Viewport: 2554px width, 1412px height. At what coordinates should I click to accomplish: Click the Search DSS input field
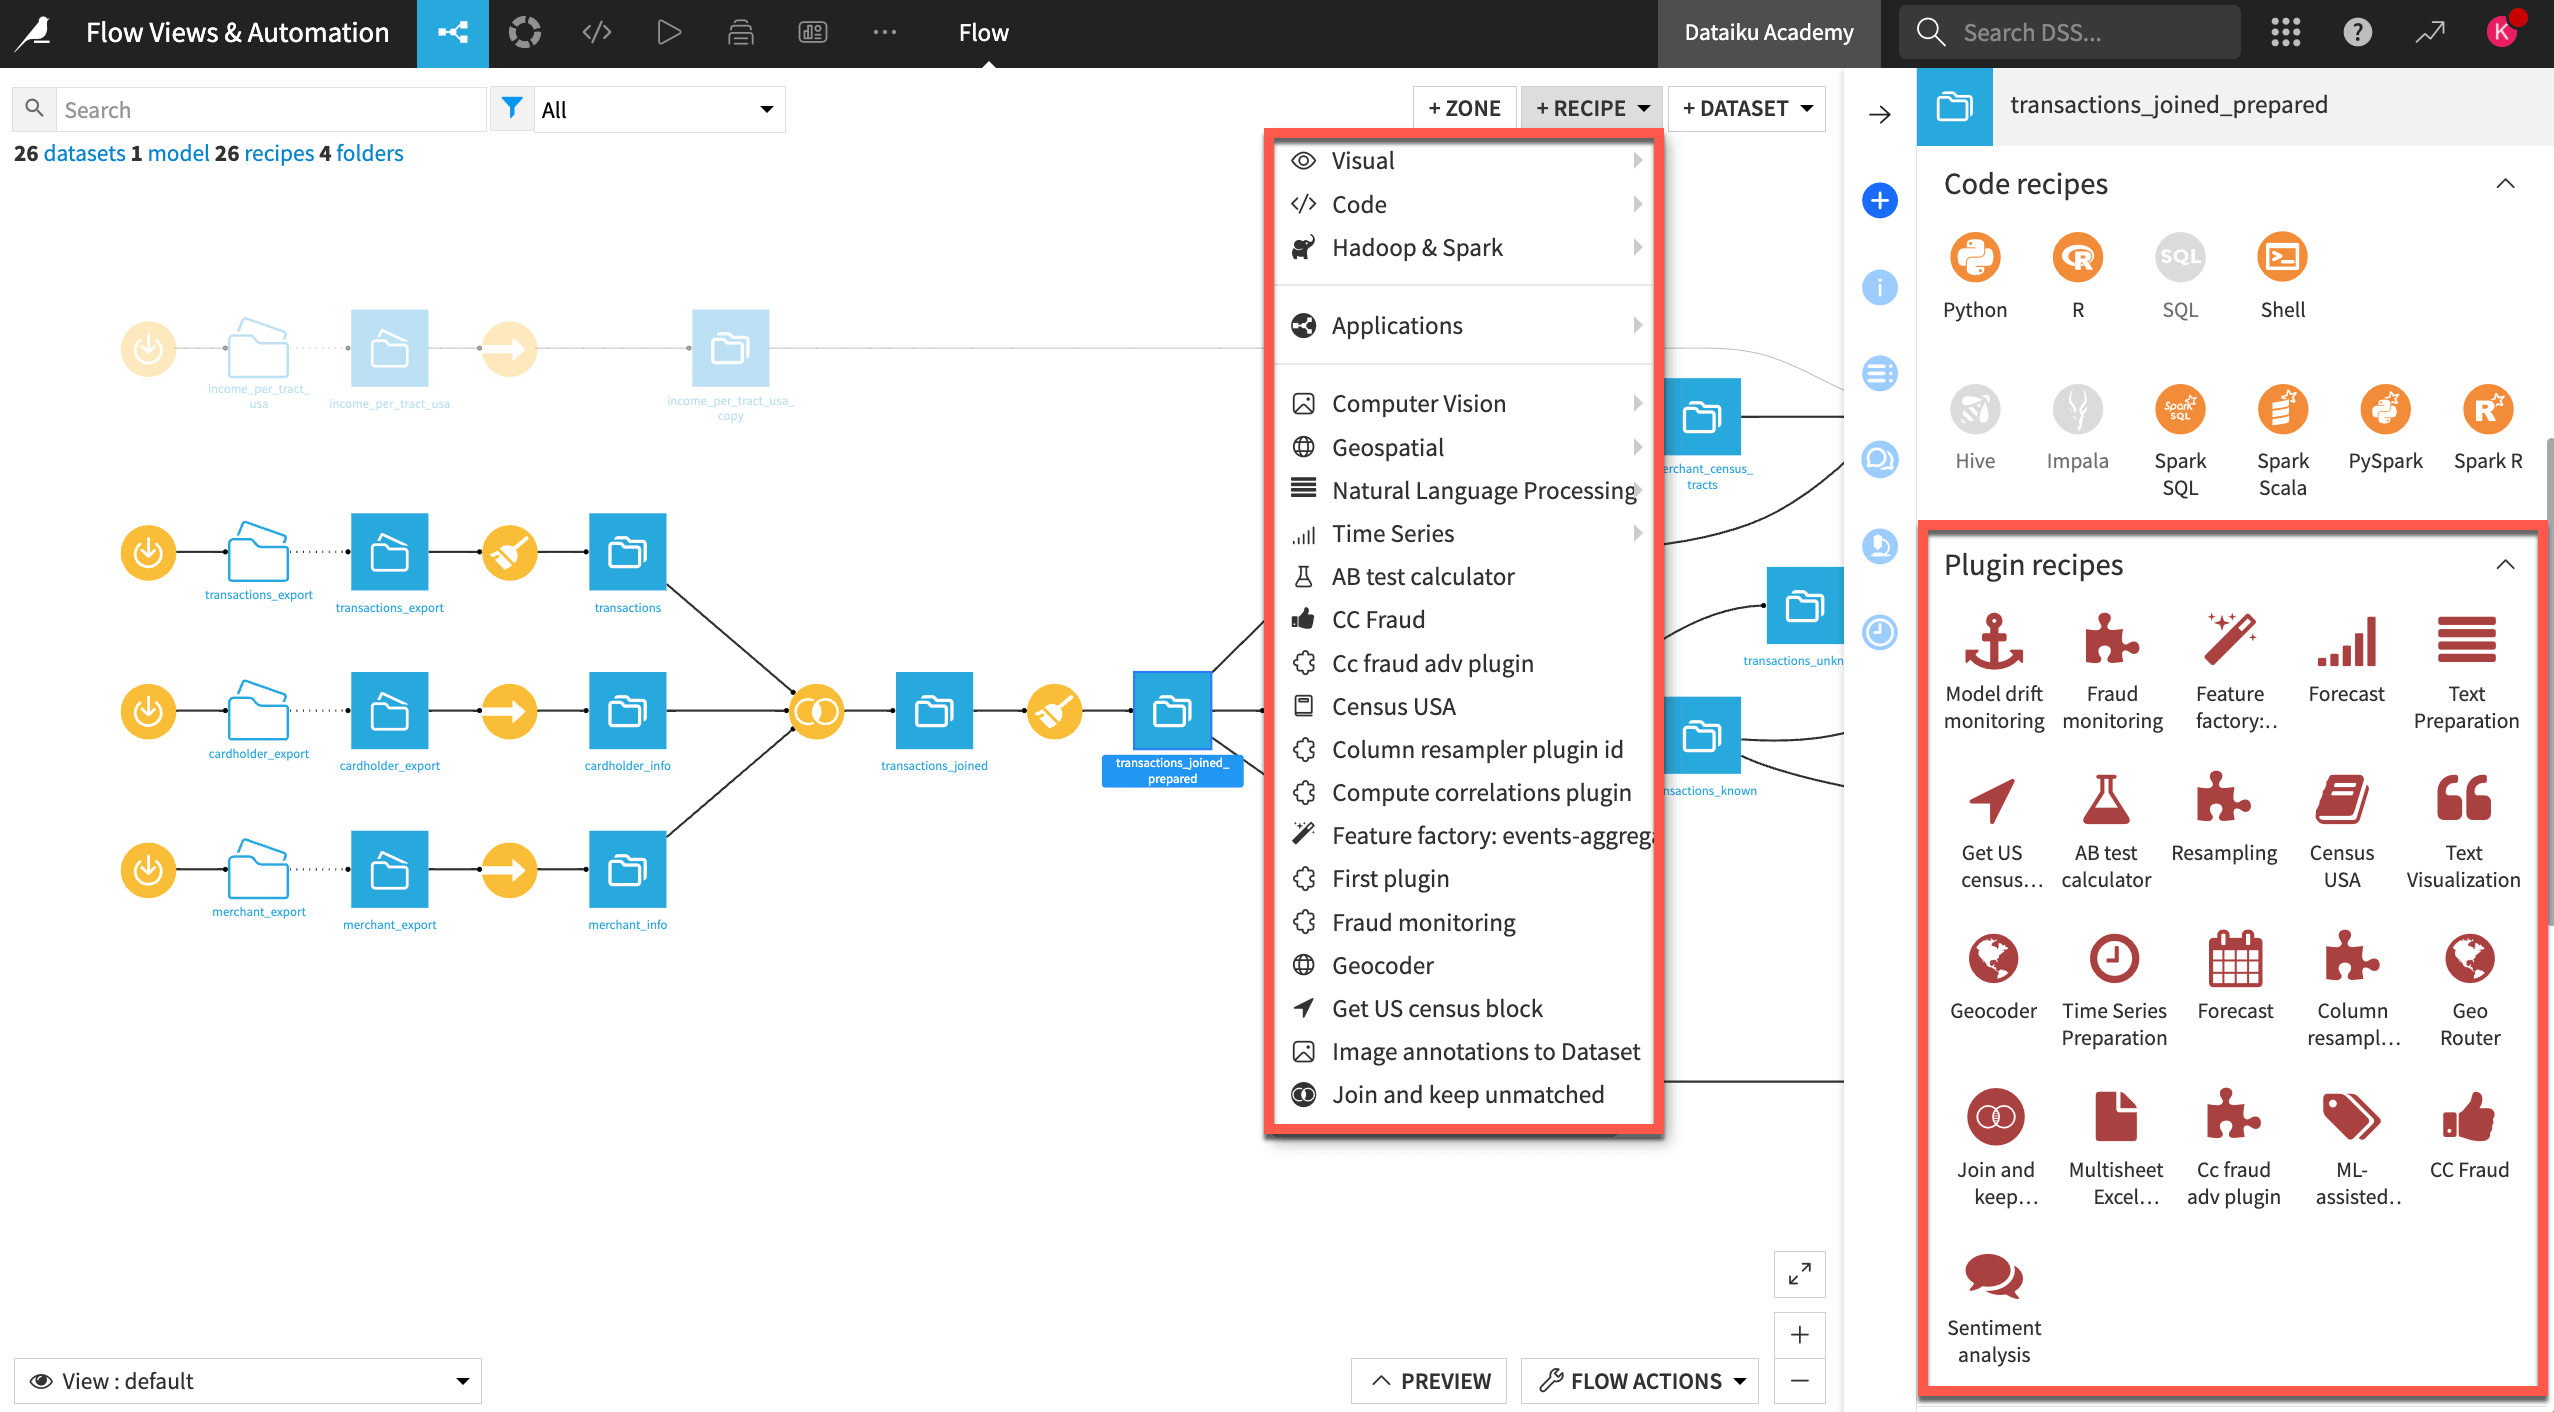tap(2071, 31)
